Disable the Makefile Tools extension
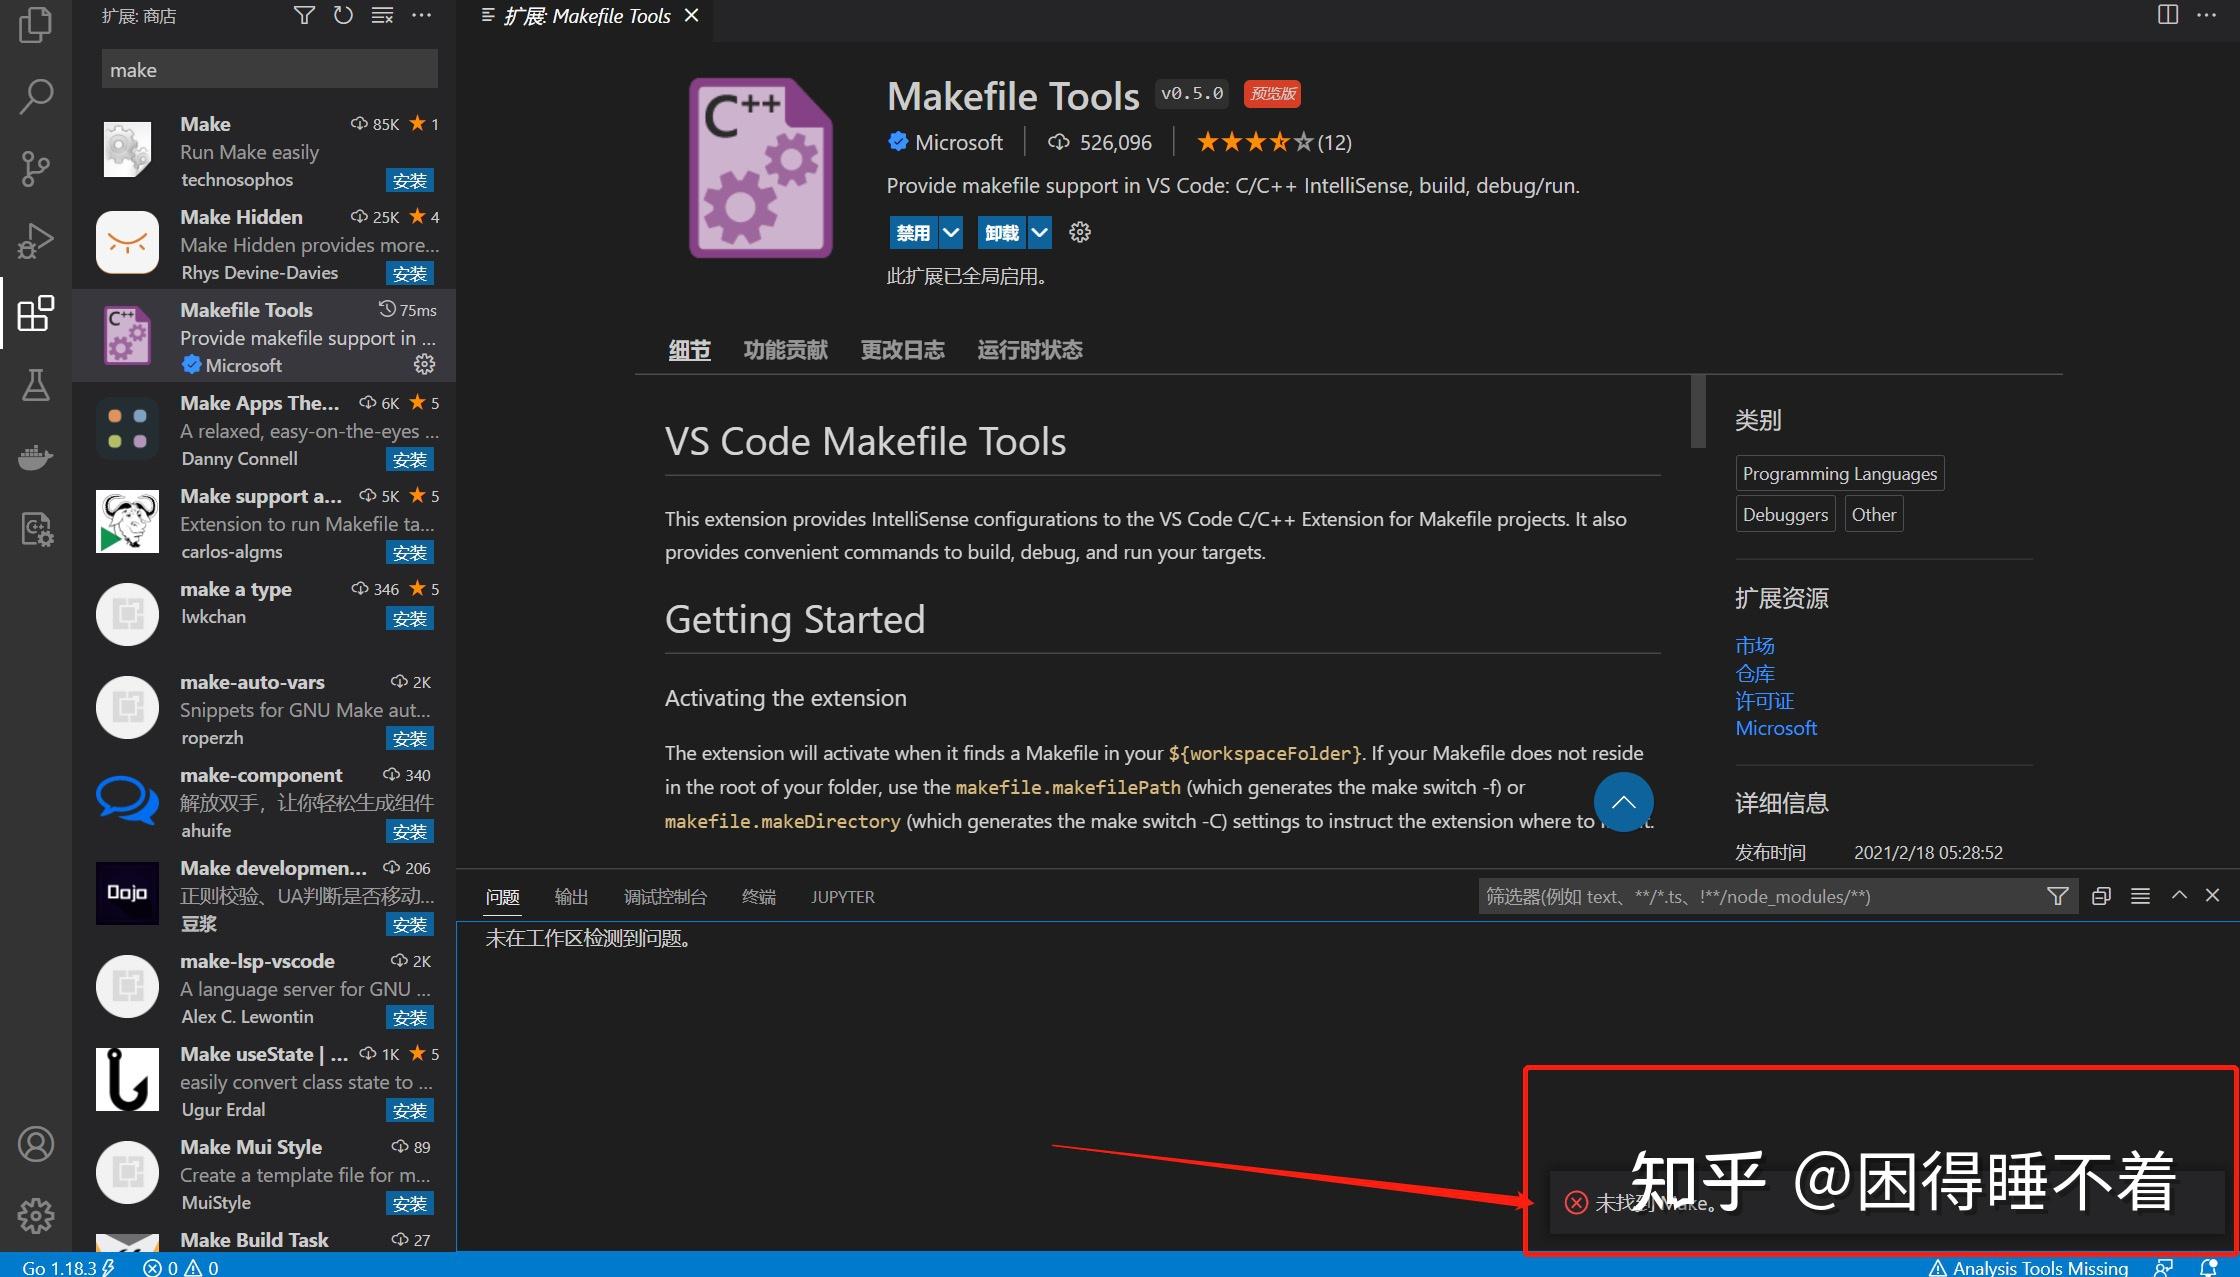 (x=913, y=233)
